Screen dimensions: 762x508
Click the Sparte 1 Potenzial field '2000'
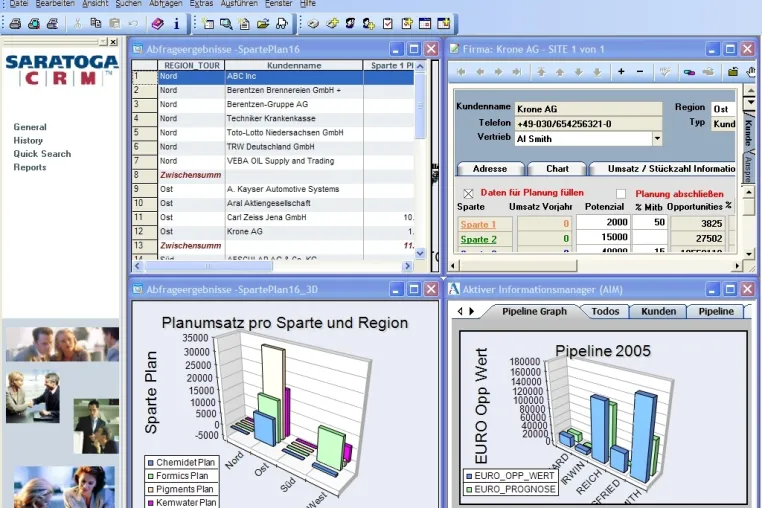[x=604, y=222]
